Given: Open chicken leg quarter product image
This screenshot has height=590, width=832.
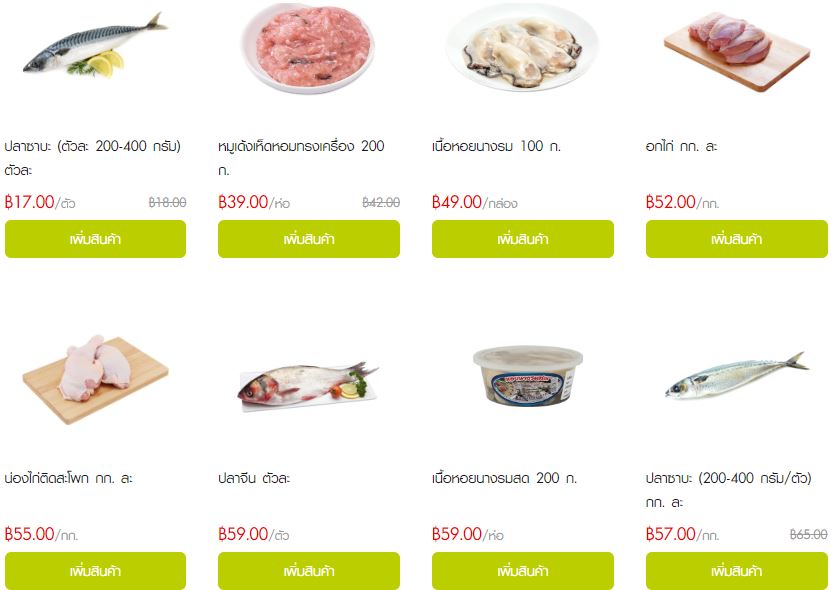Looking at the screenshot, I should pyautogui.click(x=96, y=379).
